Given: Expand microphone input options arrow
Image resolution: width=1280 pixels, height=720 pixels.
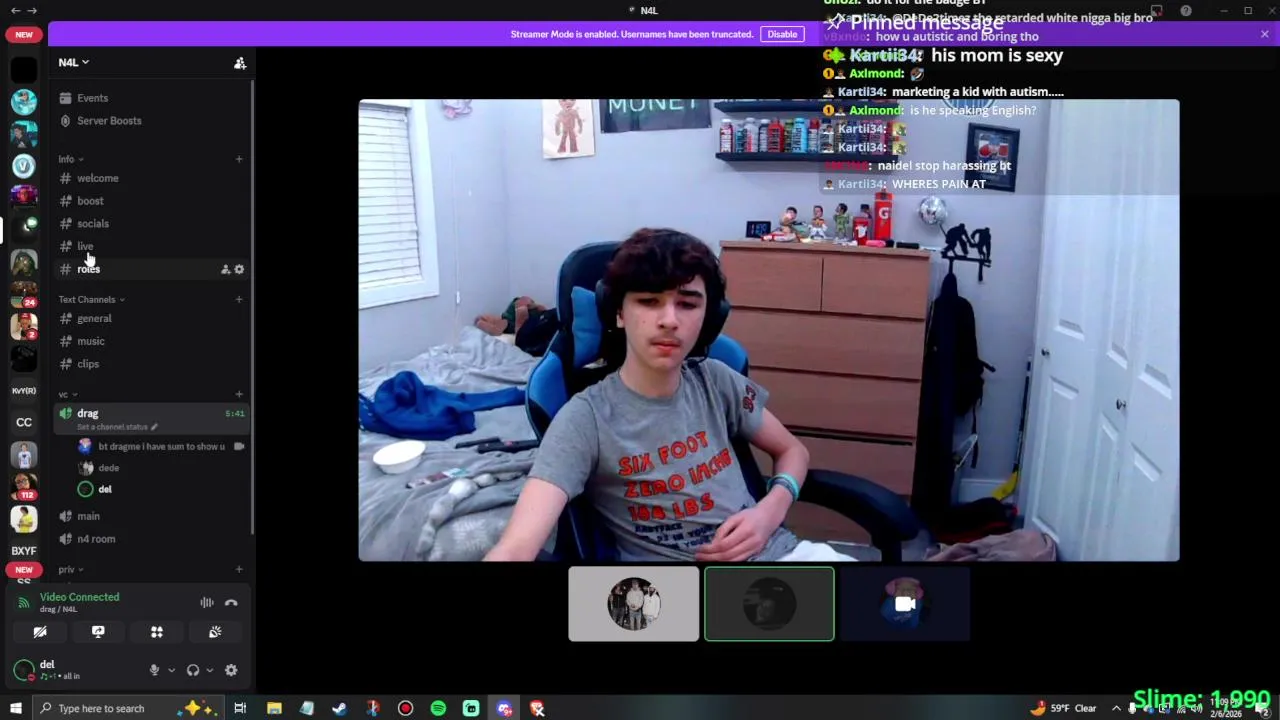Looking at the screenshot, I should pos(171,670).
